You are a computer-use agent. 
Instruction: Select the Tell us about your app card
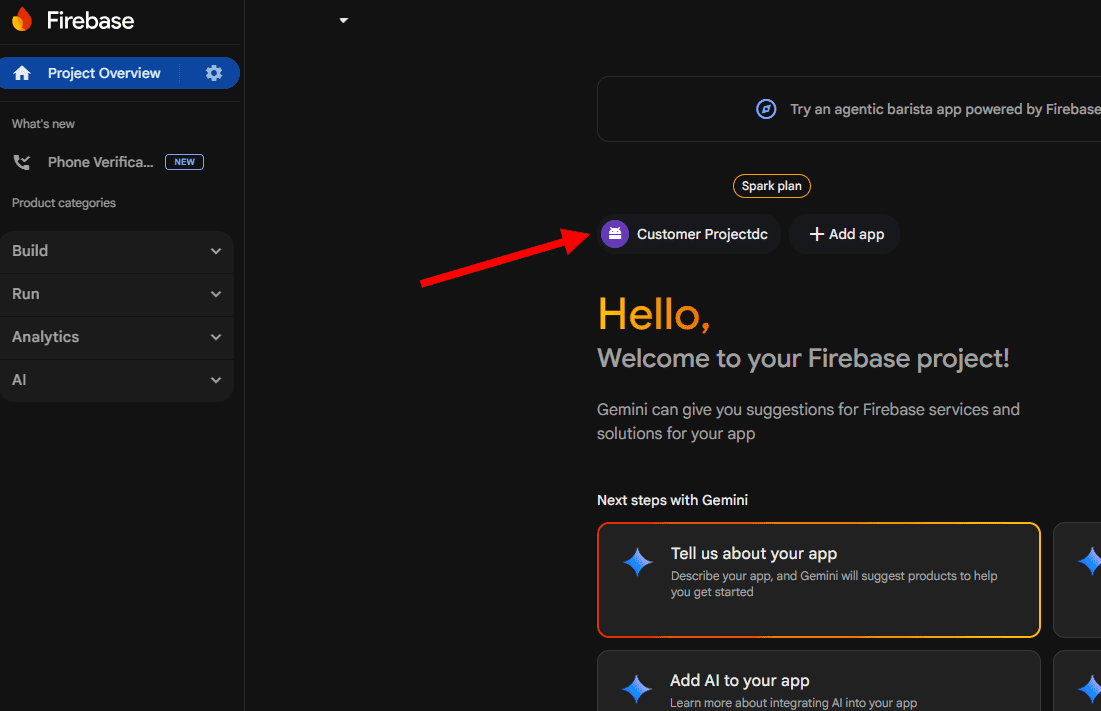pos(819,580)
